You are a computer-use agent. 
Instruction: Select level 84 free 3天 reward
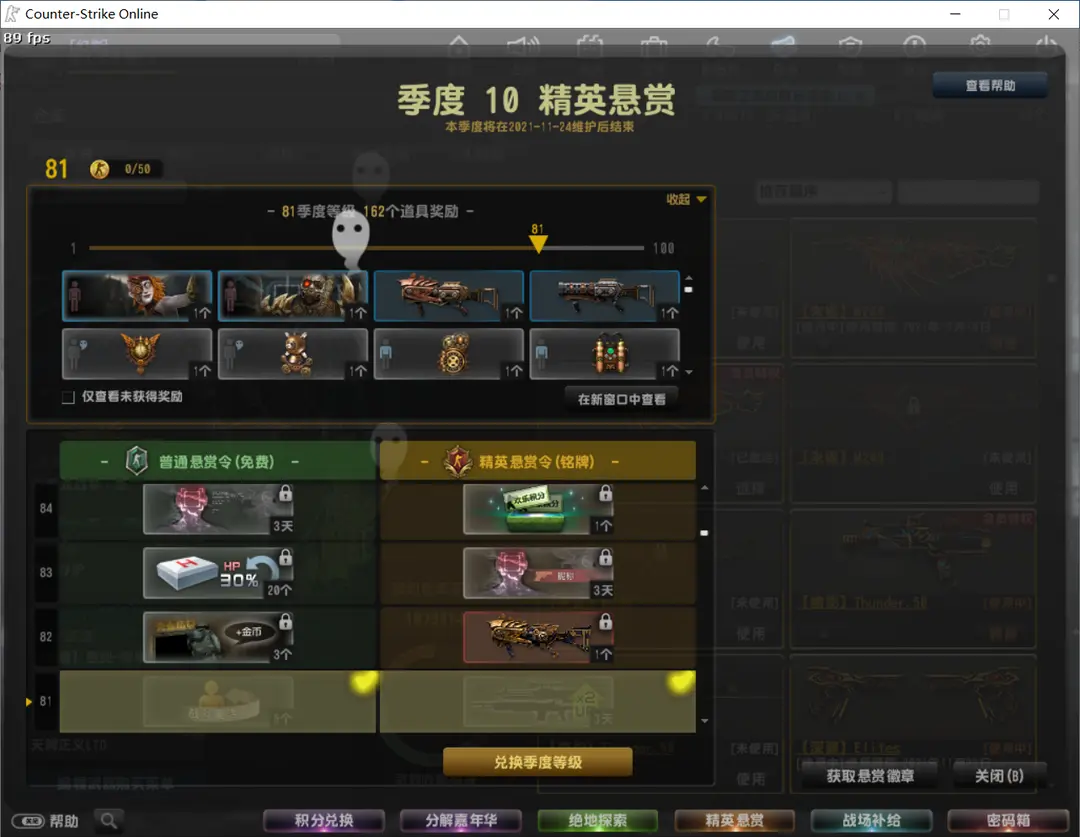pyautogui.click(x=218, y=509)
